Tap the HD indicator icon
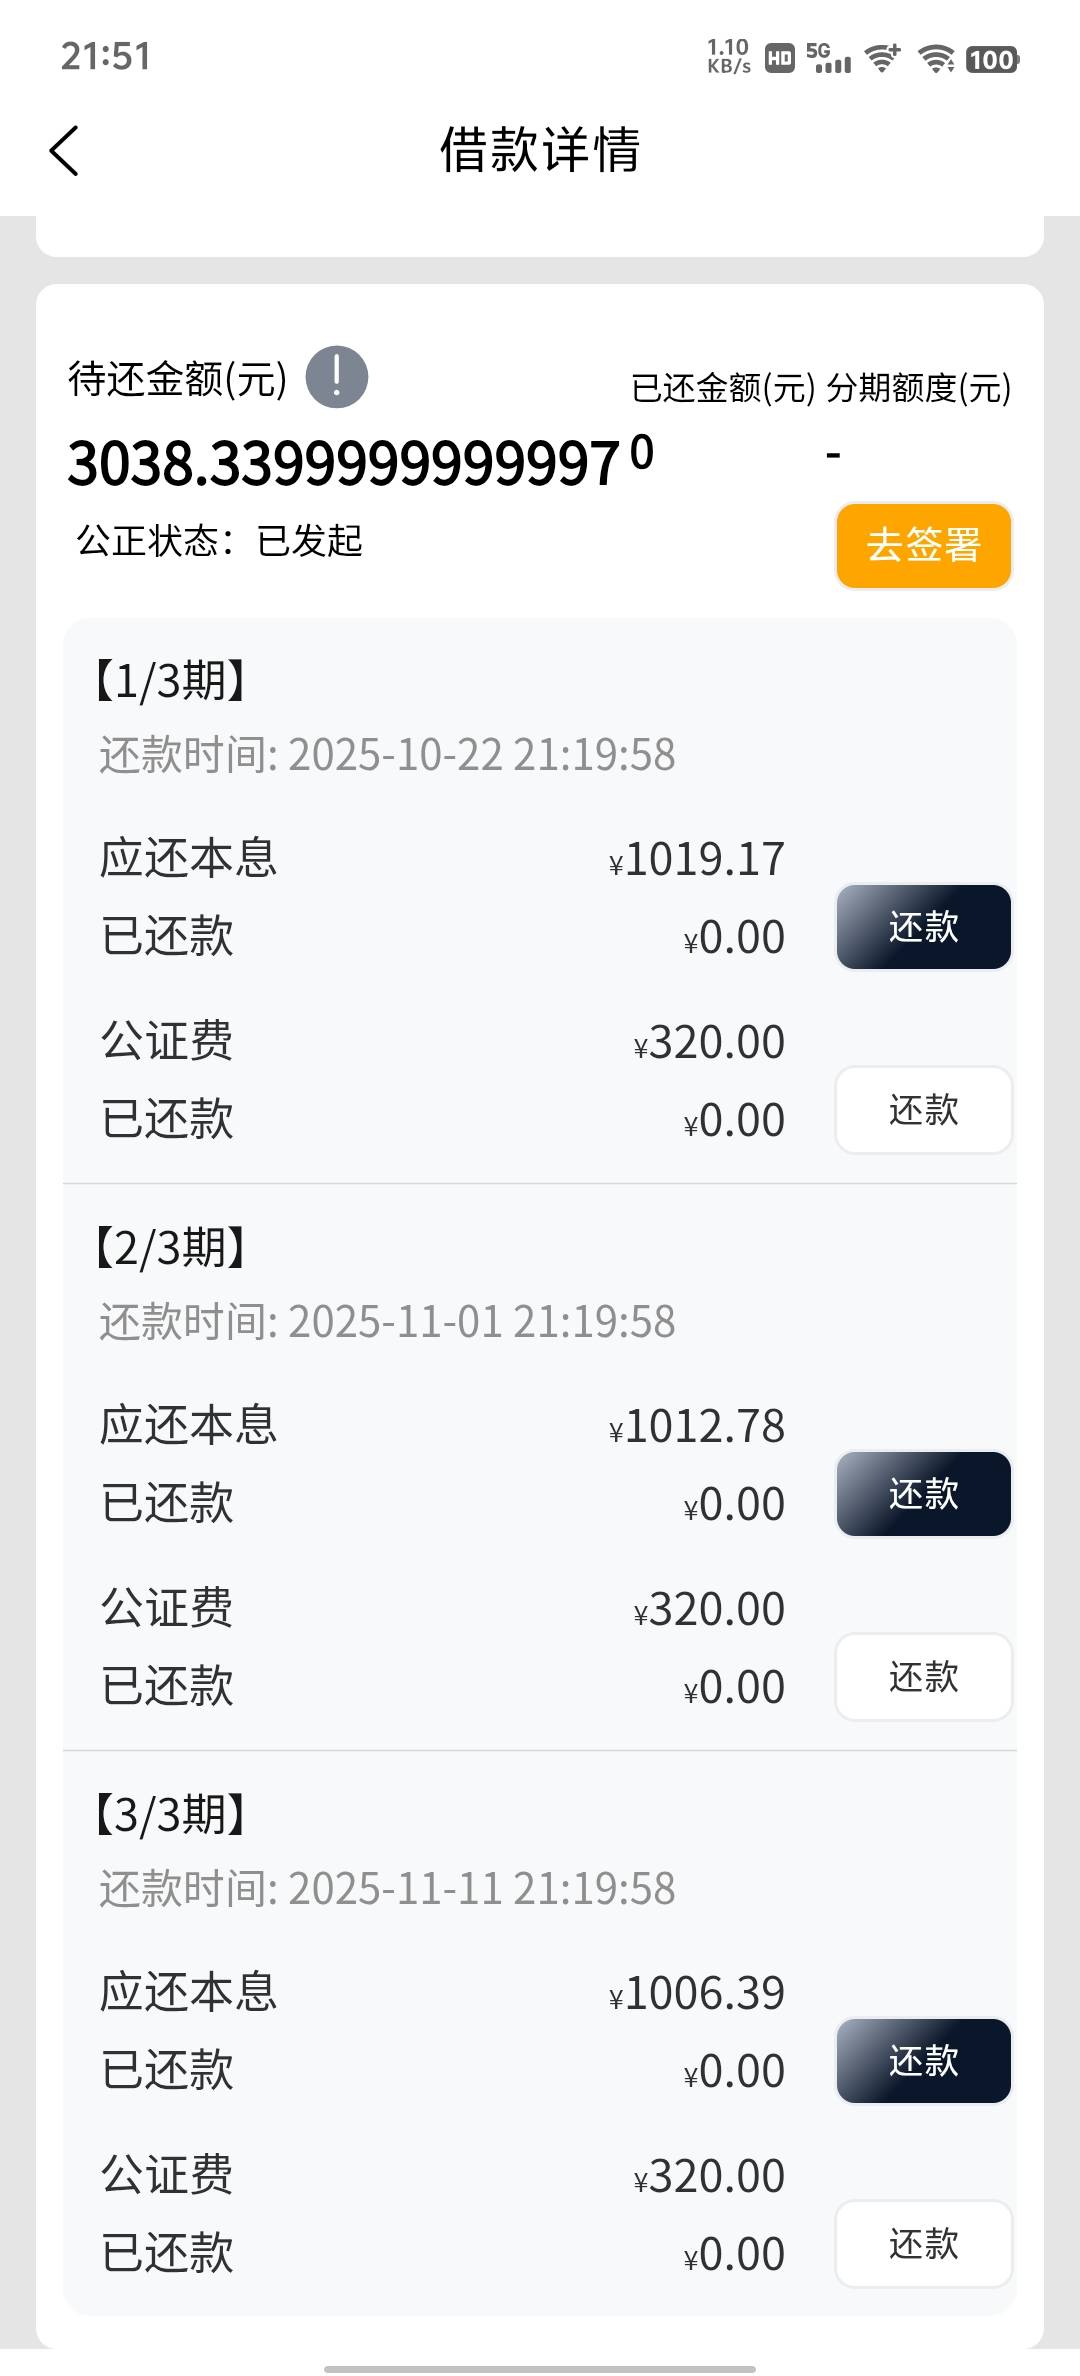Image resolution: width=1080 pixels, height=2376 pixels. tap(780, 59)
